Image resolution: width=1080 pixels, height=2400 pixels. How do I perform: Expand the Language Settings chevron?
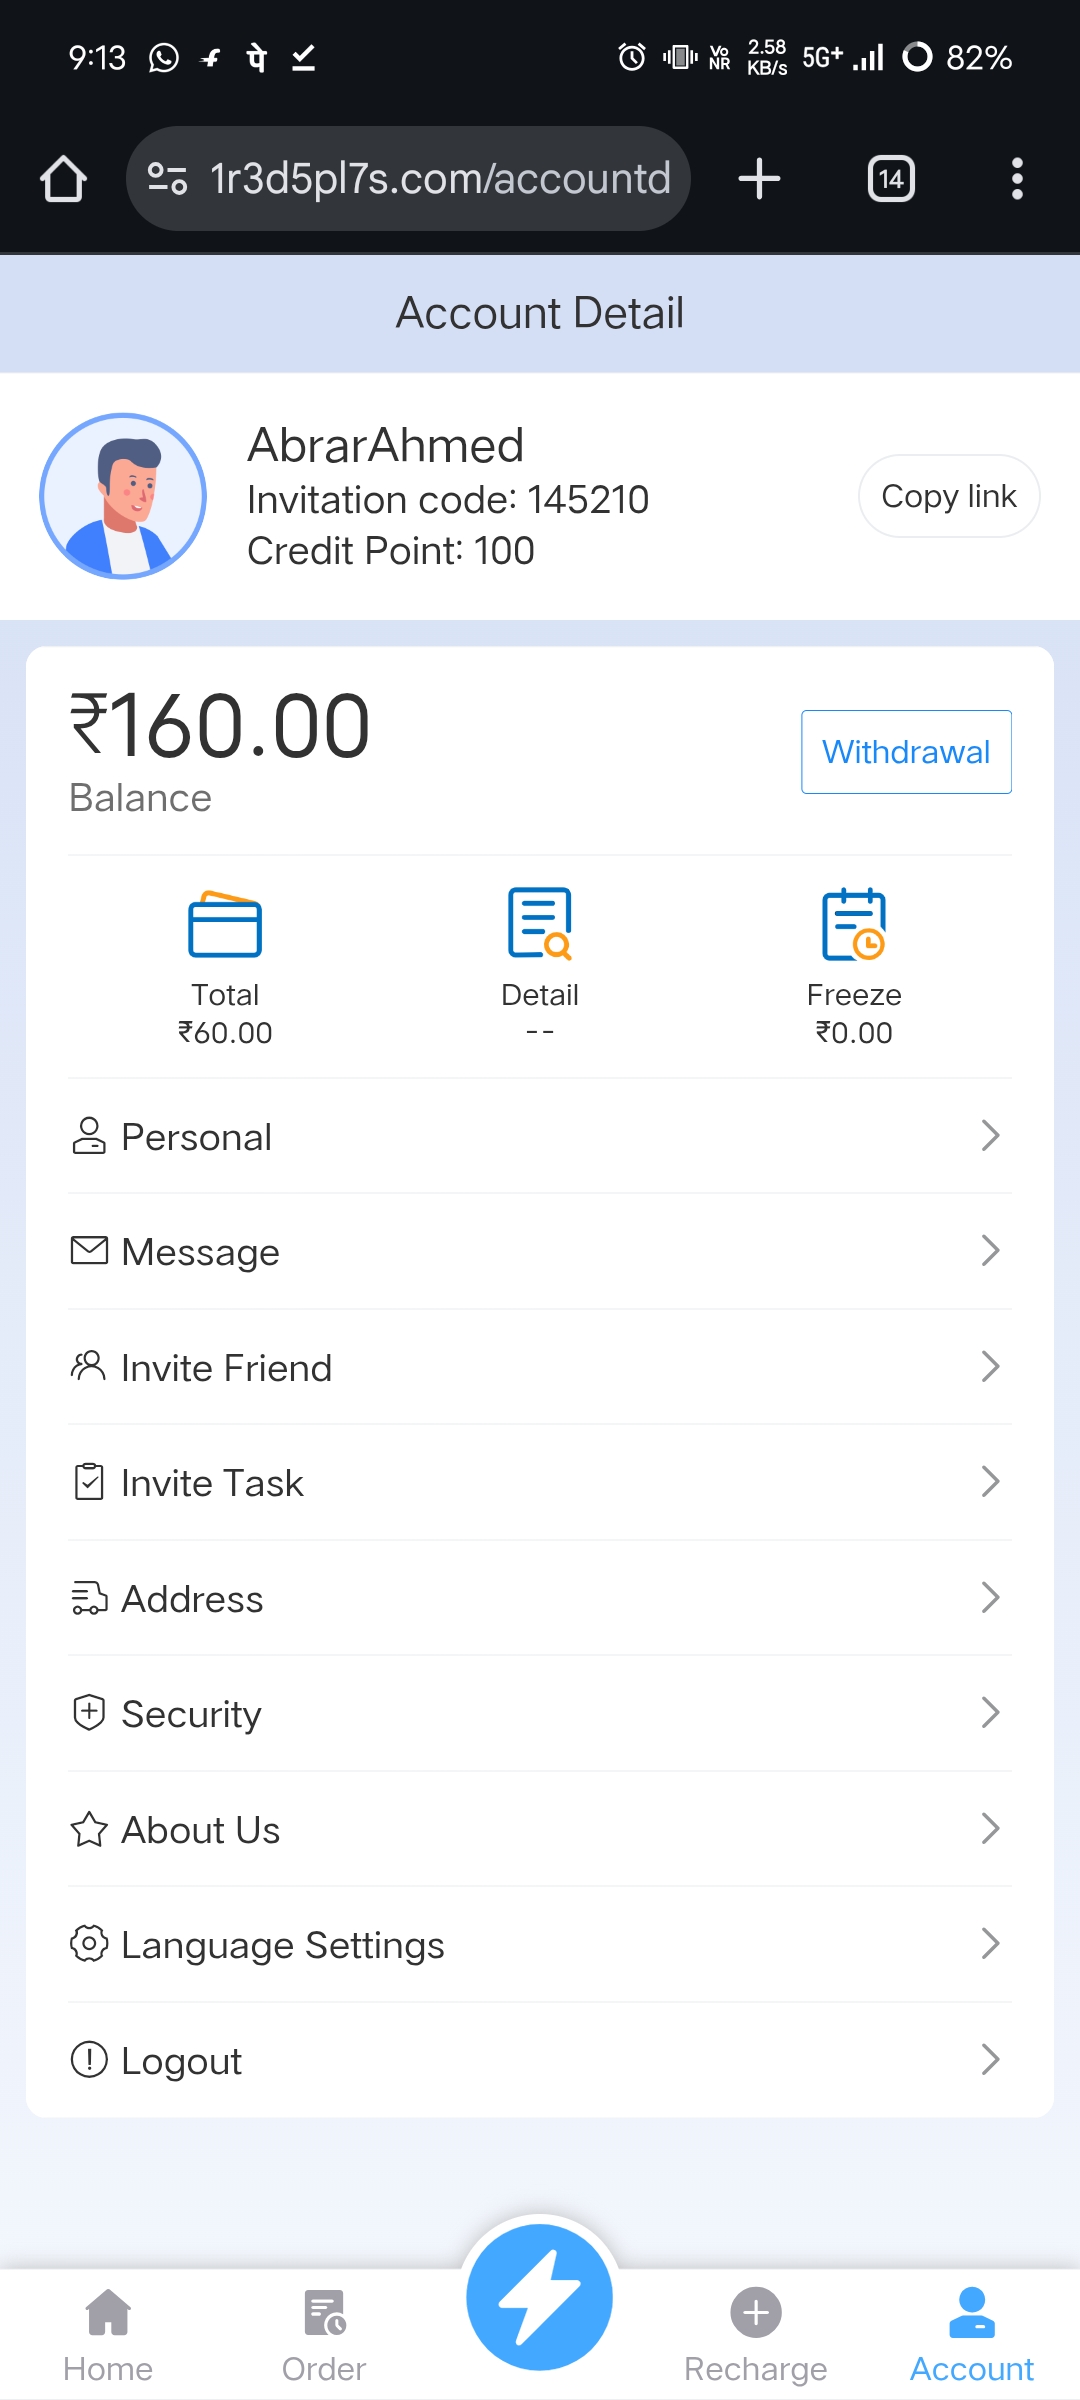[x=990, y=1944]
